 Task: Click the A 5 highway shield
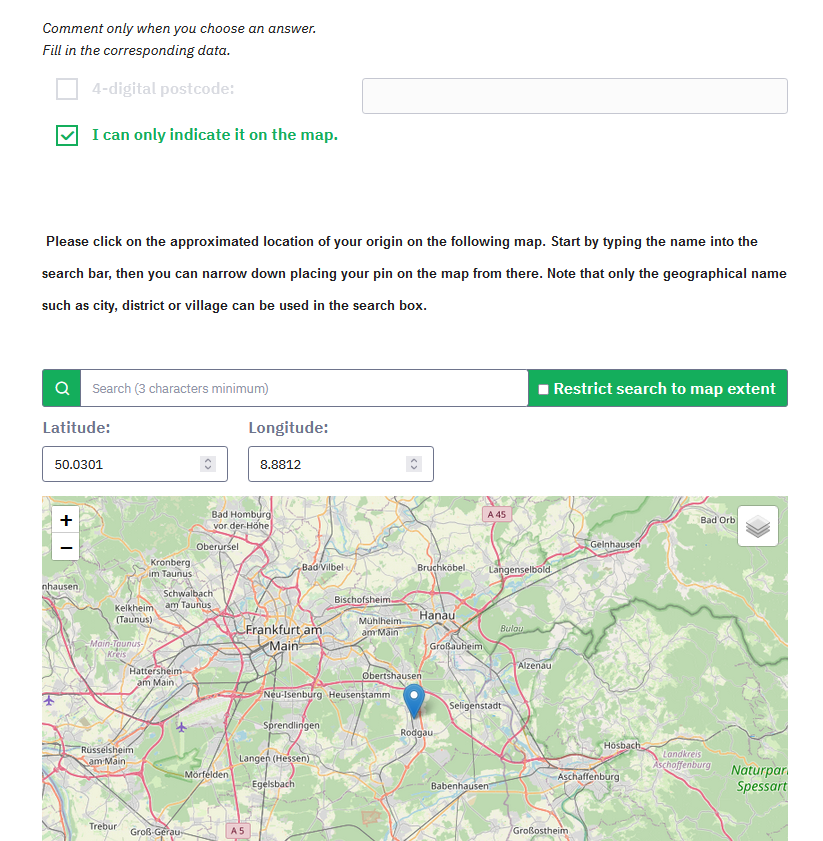[237, 830]
